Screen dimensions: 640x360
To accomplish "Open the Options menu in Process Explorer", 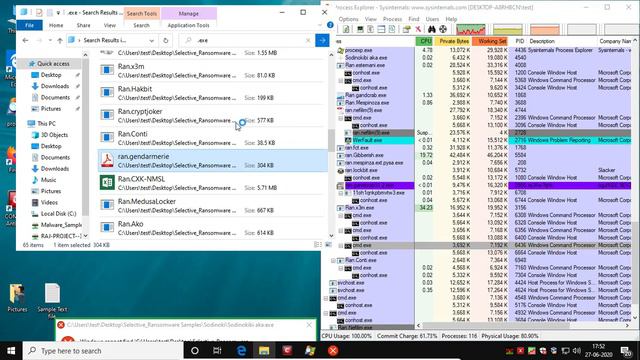I will [348, 19].
